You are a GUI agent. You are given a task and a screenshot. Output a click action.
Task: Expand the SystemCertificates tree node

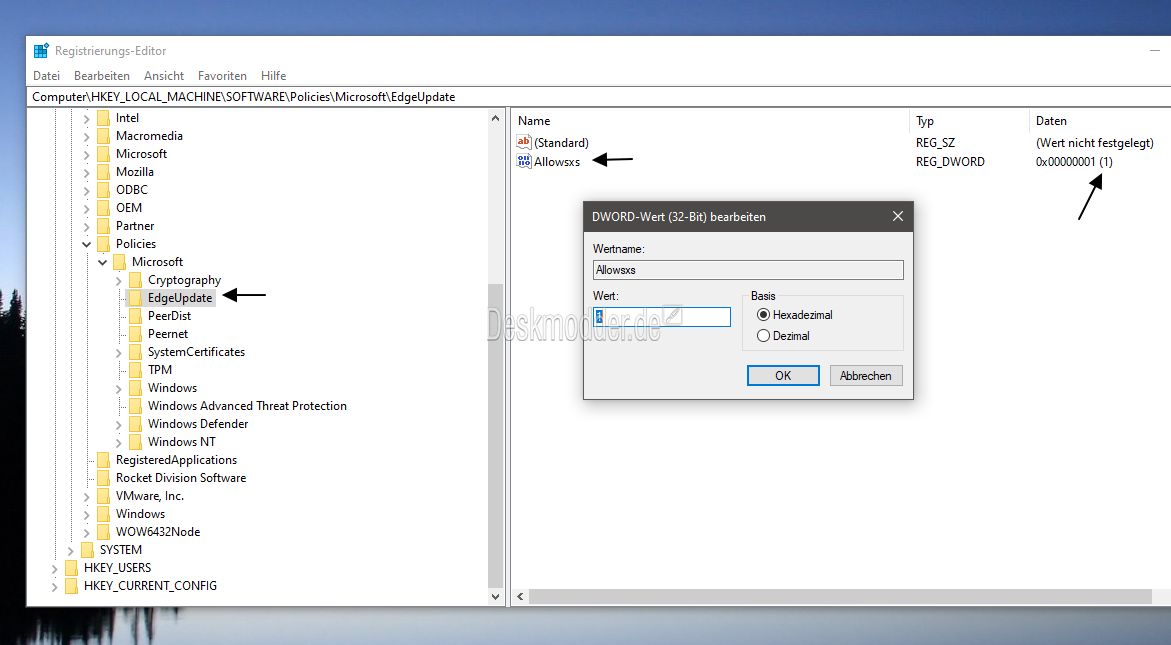tap(118, 352)
